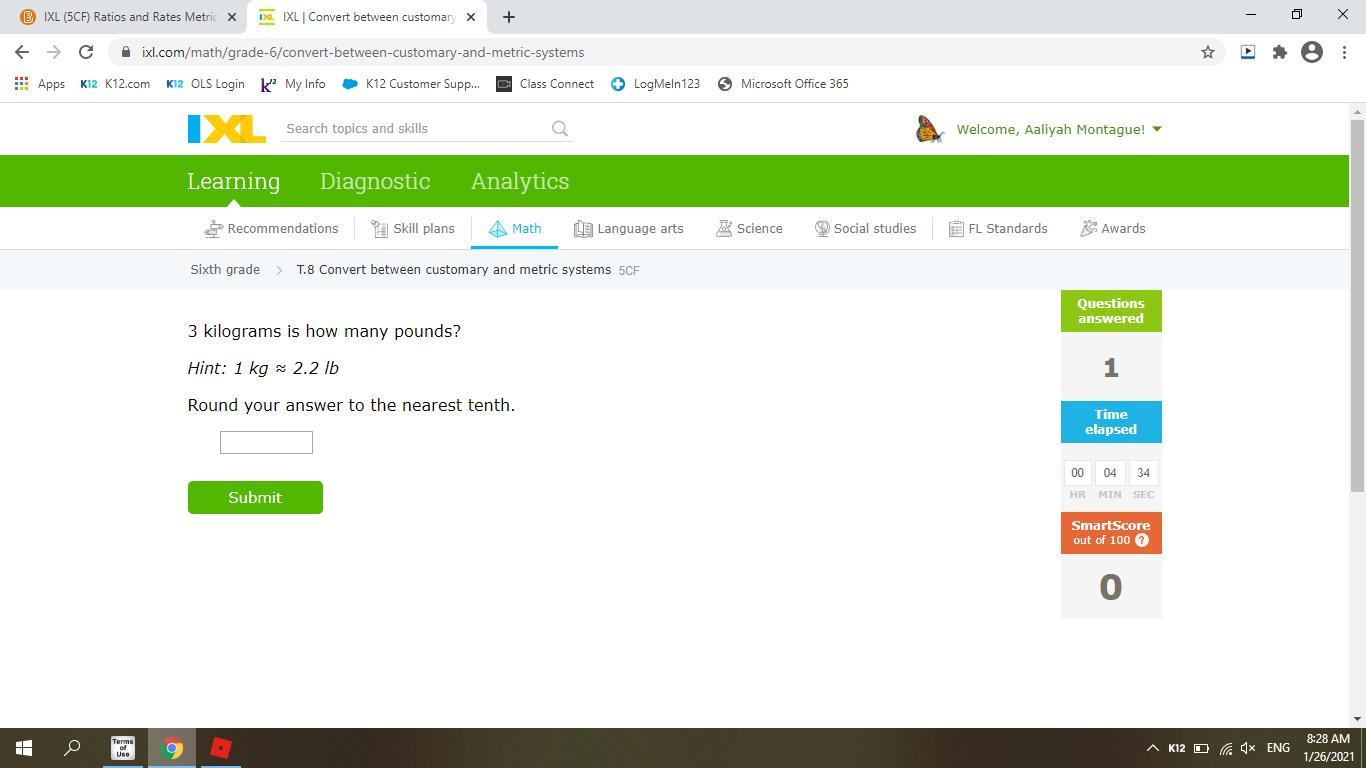Open the network Wi-Fi tray icon
This screenshot has height=768, width=1366.
(1225, 748)
